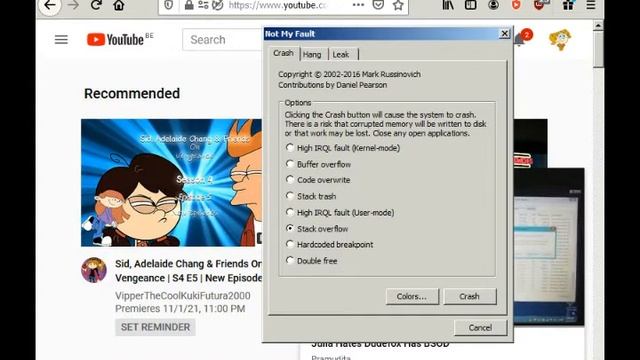The image size is (640, 360).
Task: Open the site permissions icon in address bar
Action: [x=203, y=5]
